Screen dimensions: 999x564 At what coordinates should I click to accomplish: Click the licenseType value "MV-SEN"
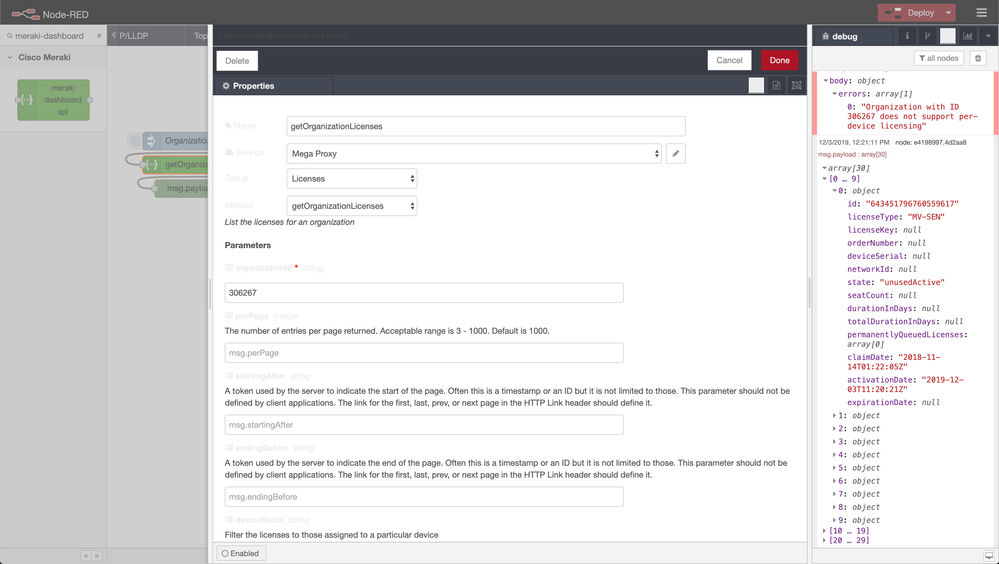coord(926,217)
